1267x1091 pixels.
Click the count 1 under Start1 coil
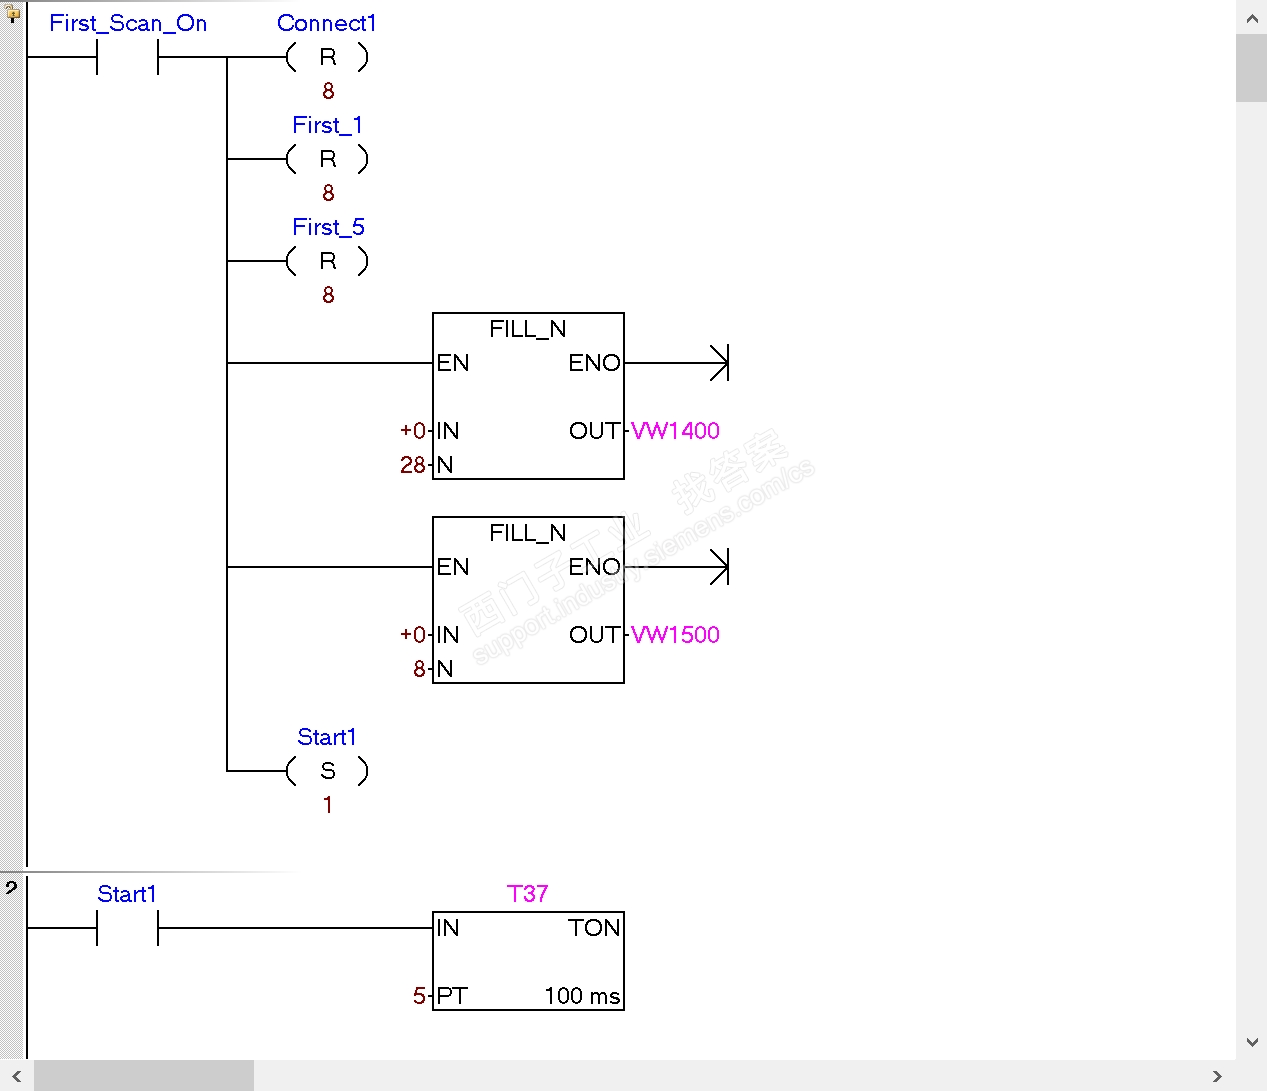[327, 805]
